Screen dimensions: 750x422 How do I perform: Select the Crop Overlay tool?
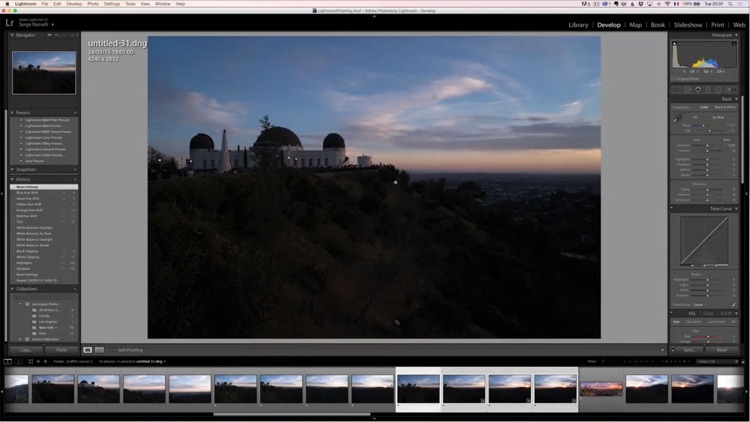coord(677,89)
